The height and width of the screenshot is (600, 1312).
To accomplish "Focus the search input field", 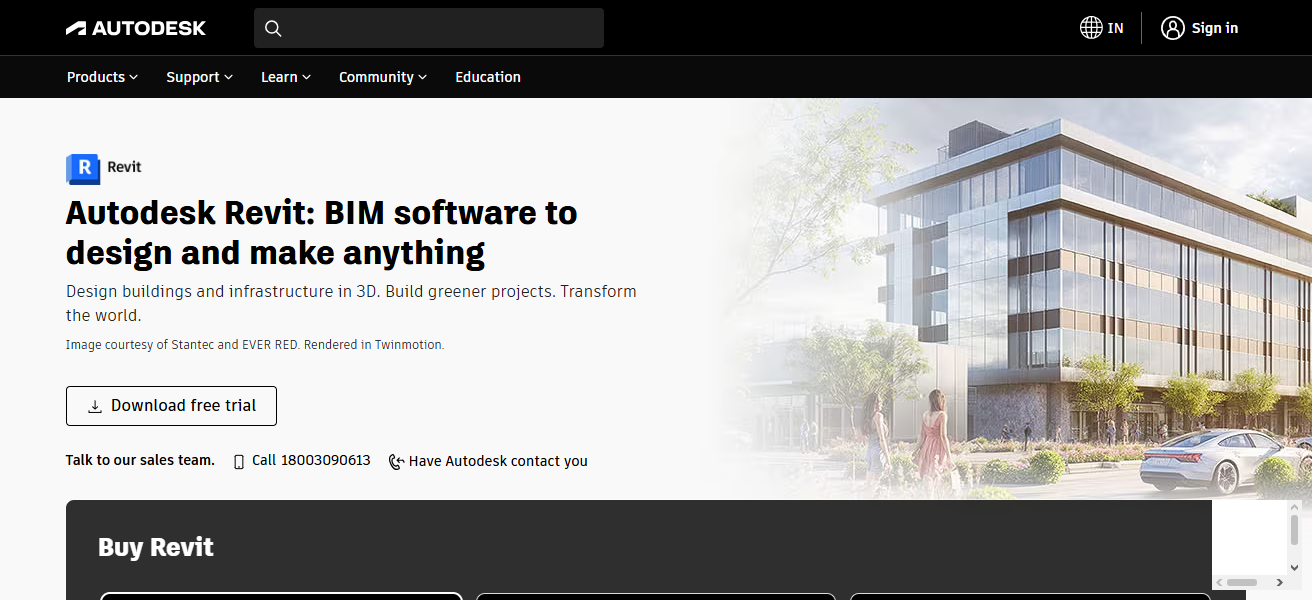I will 429,28.
